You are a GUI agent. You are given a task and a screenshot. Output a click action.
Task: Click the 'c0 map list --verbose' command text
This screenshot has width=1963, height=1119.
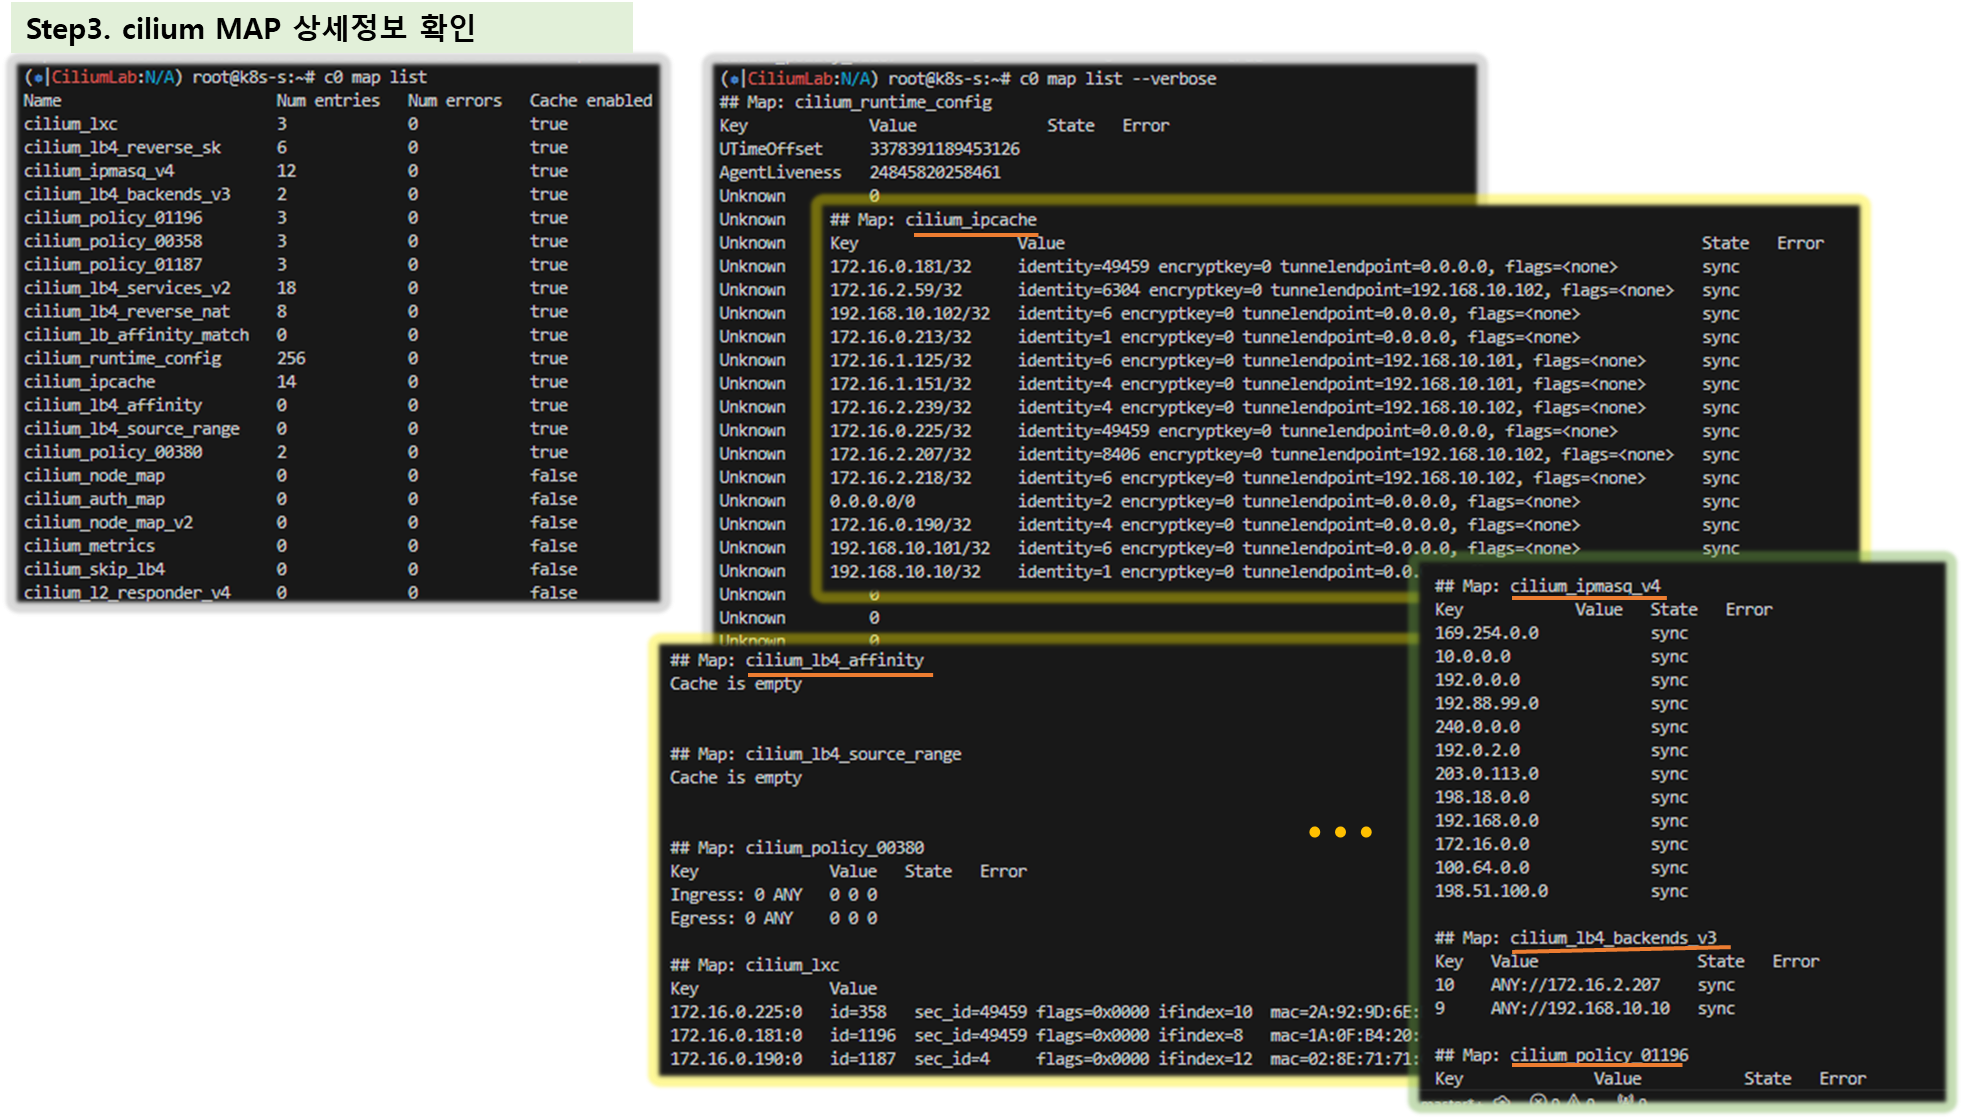pyautogui.click(x=1117, y=79)
